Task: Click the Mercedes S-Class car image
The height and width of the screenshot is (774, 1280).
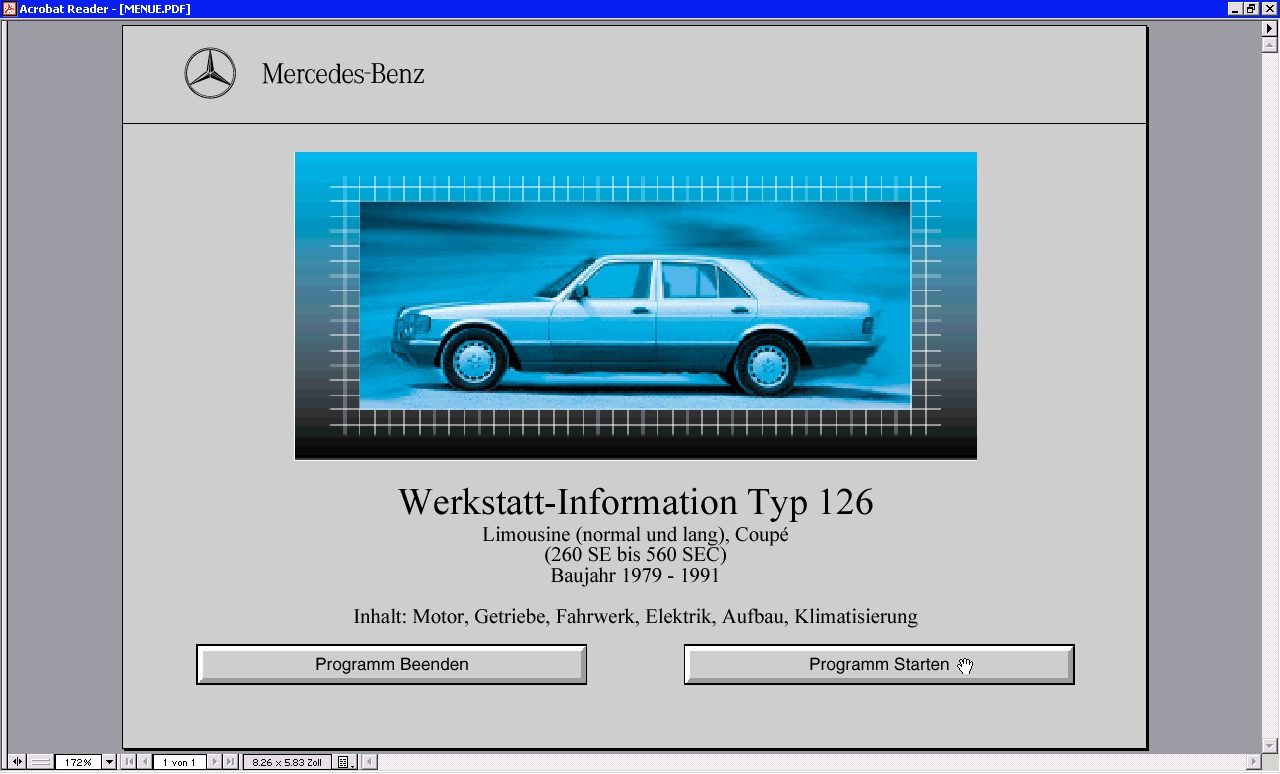Action: [x=636, y=306]
